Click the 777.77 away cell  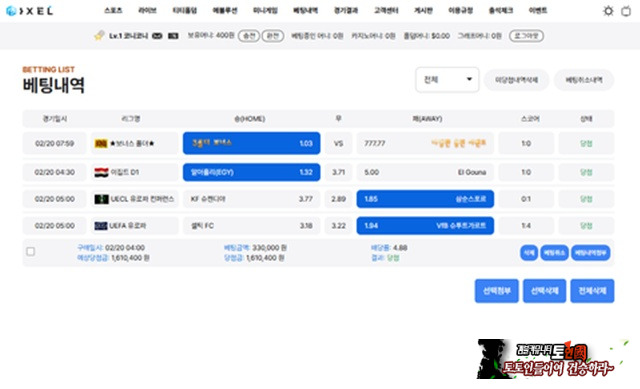425,143
